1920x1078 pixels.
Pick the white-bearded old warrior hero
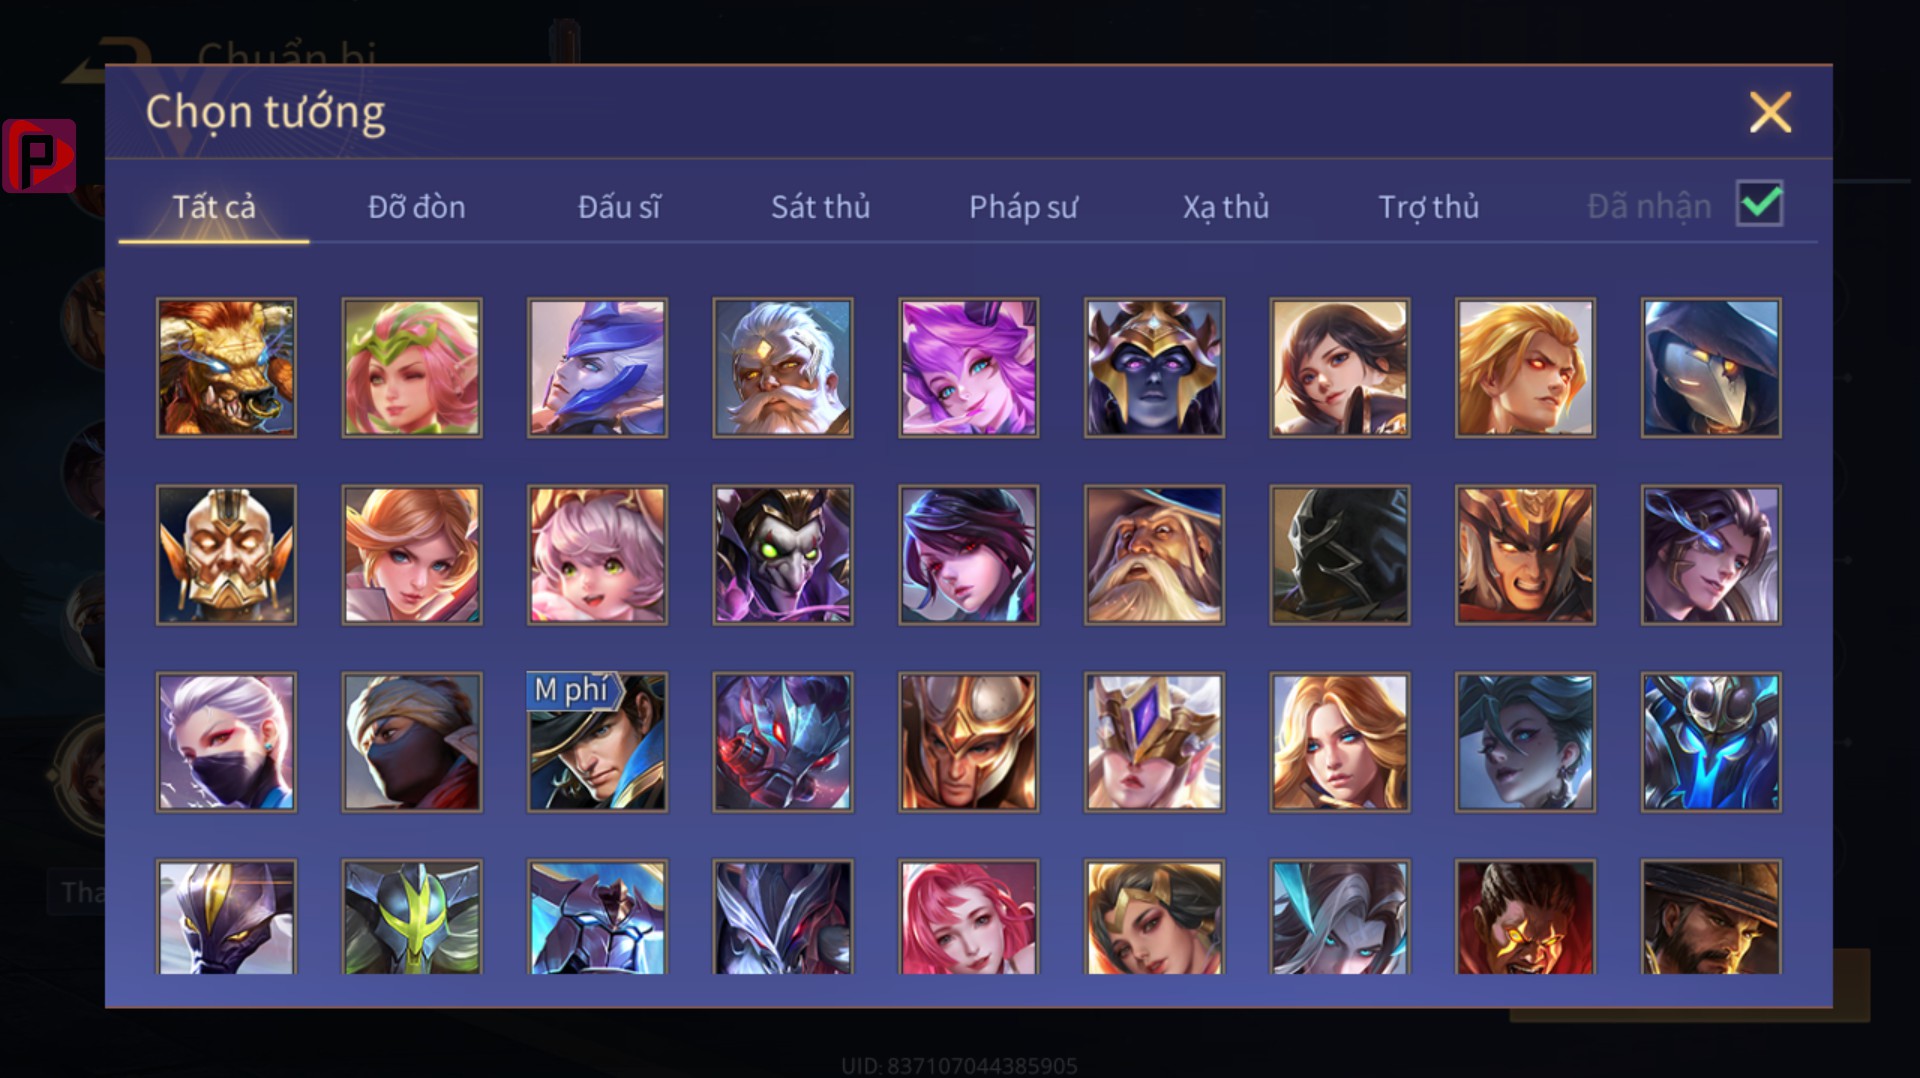click(x=783, y=368)
